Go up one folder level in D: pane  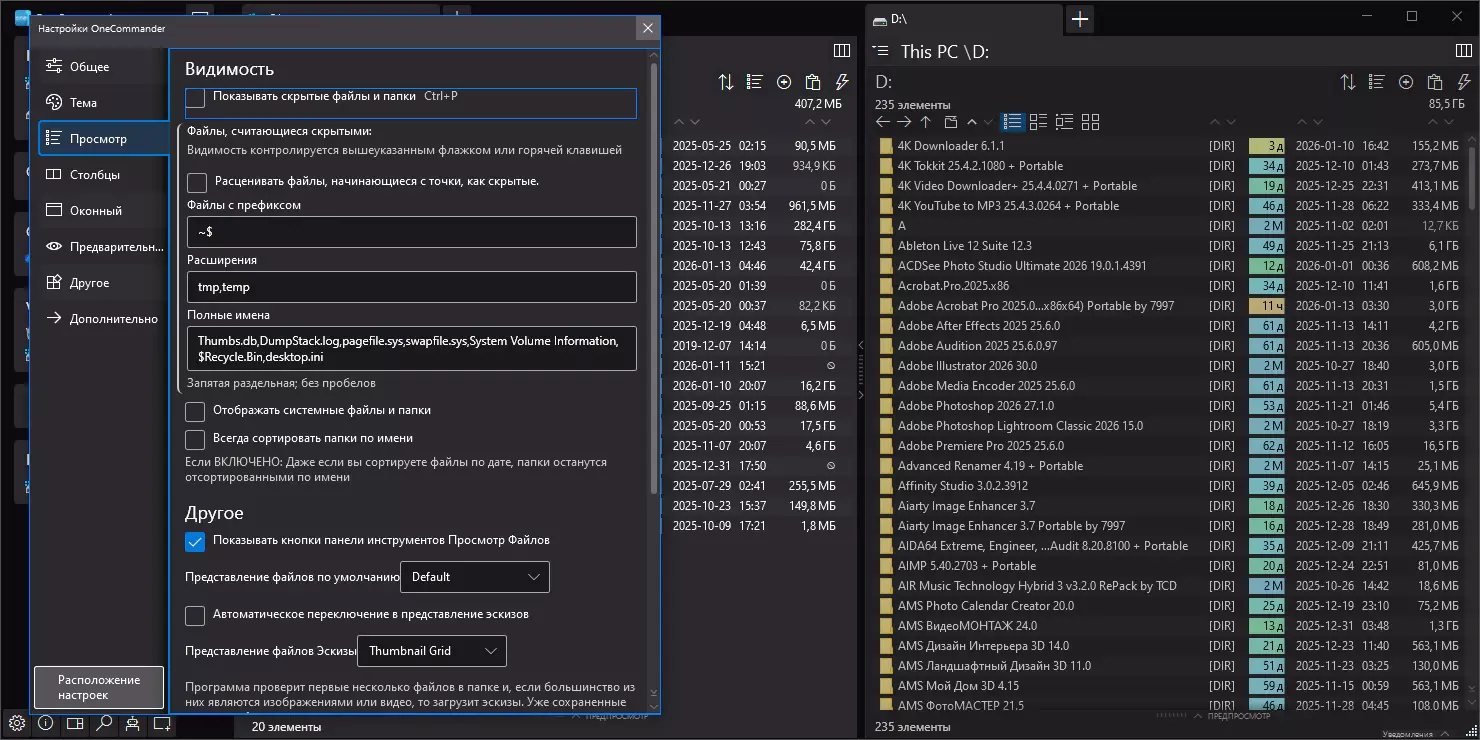pos(926,122)
